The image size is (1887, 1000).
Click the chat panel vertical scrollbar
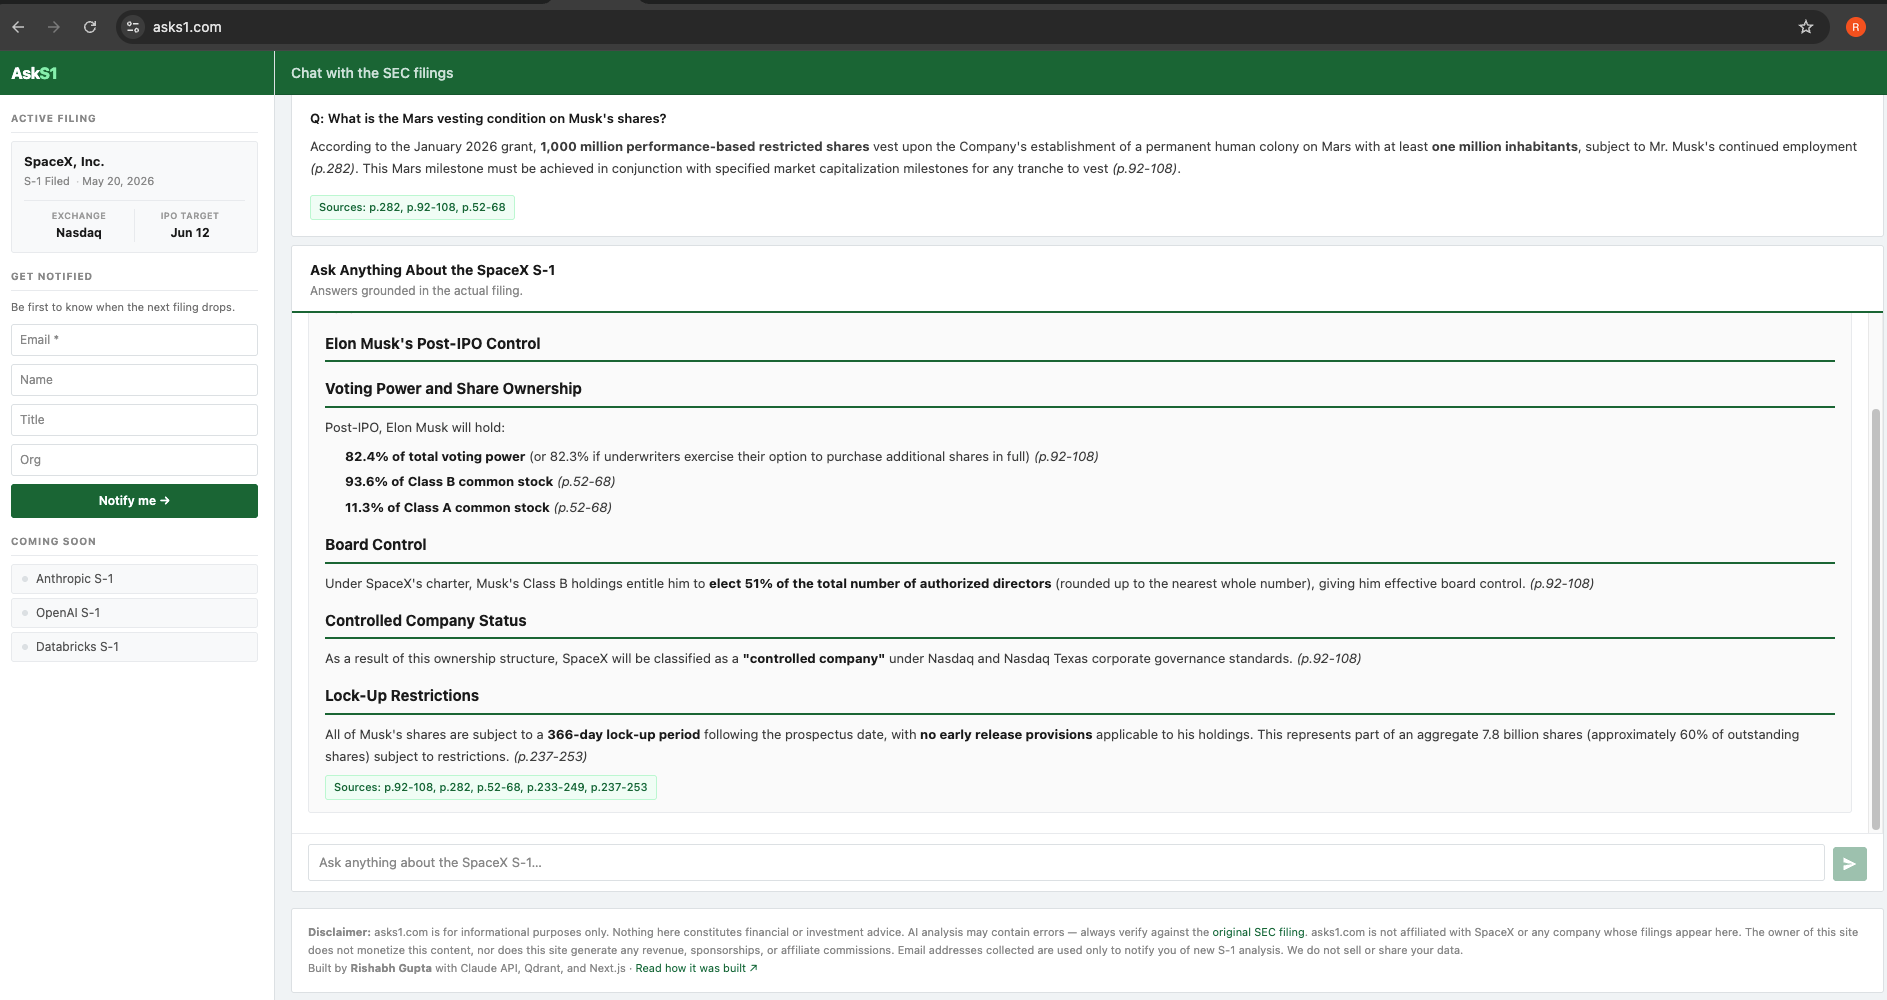1875,620
